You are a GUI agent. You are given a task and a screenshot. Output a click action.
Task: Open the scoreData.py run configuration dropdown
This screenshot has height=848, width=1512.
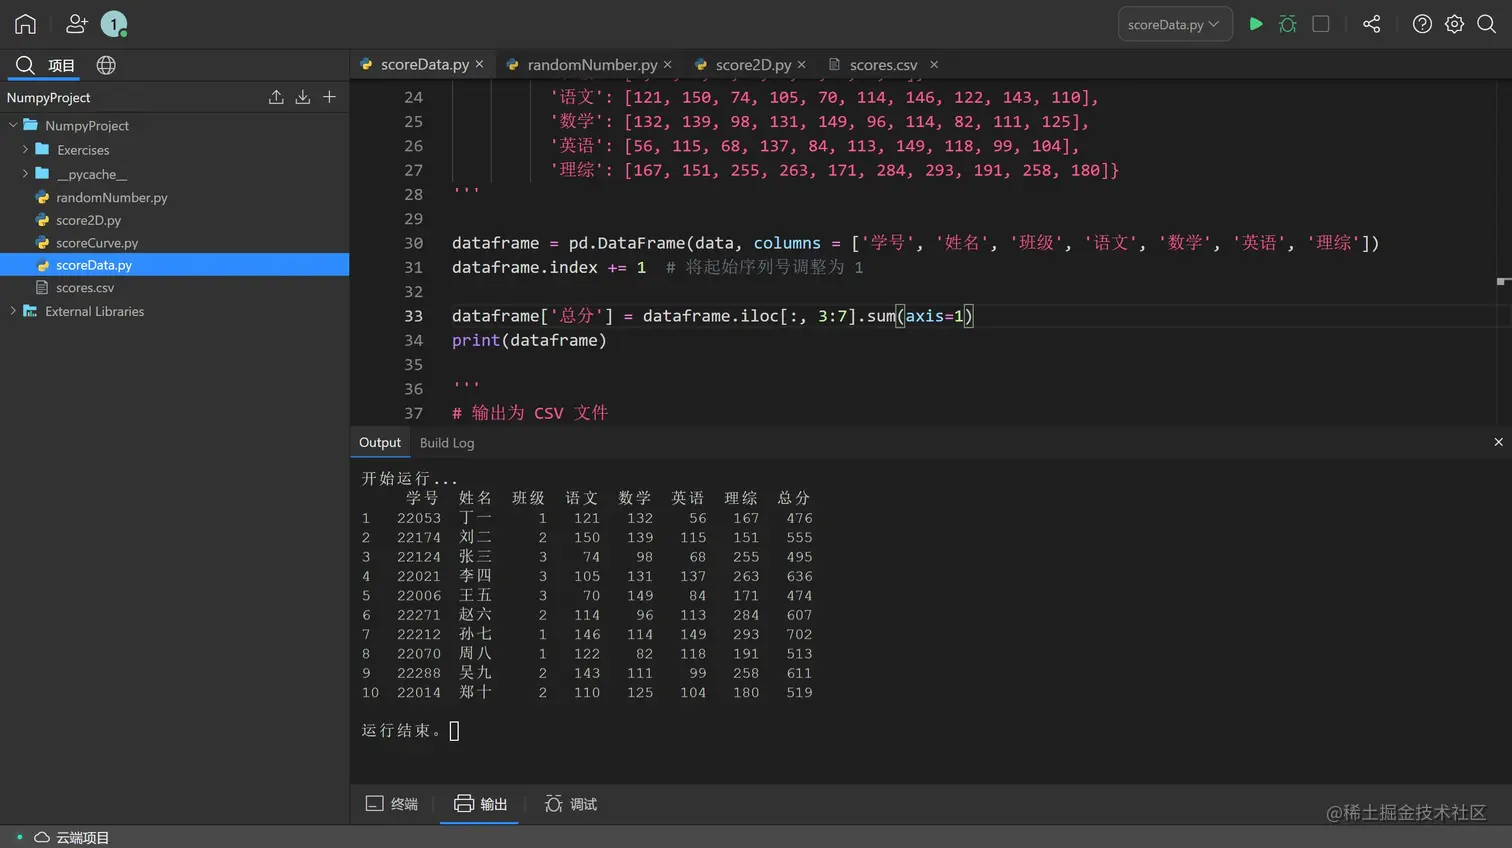pos(1174,24)
